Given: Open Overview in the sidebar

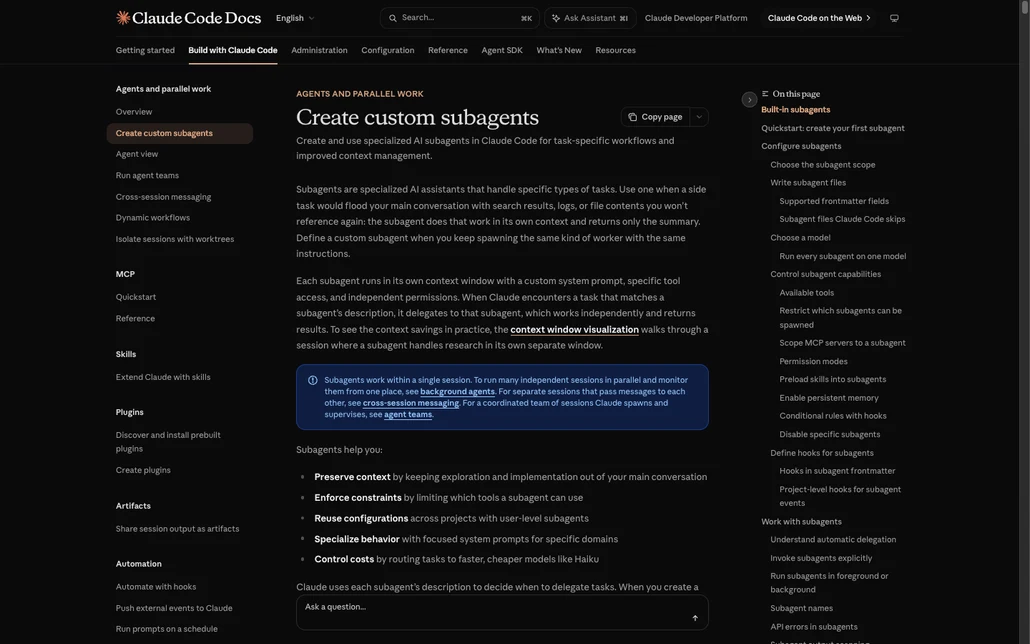Looking at the screenshot, I should [134, 112].
